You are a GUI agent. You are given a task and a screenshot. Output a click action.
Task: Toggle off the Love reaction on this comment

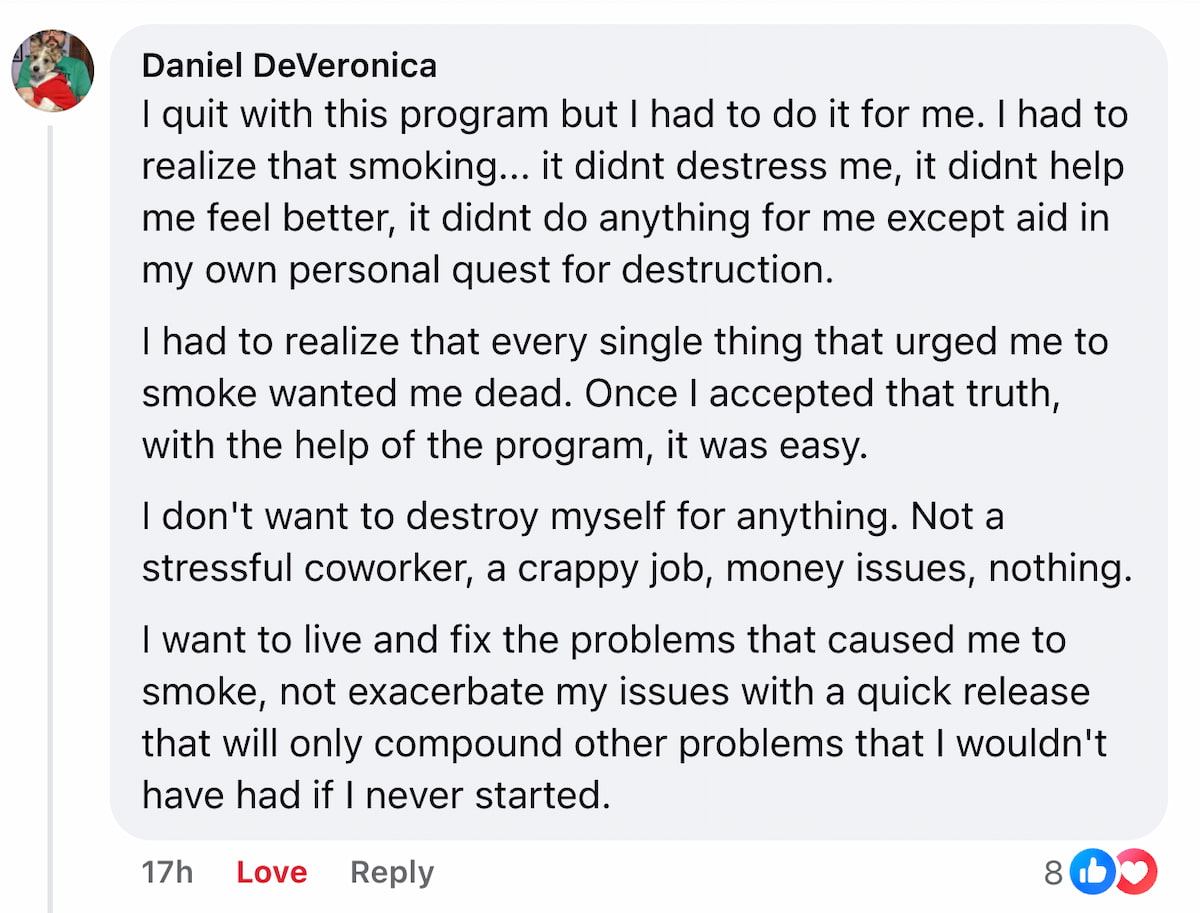coord(270,871)
